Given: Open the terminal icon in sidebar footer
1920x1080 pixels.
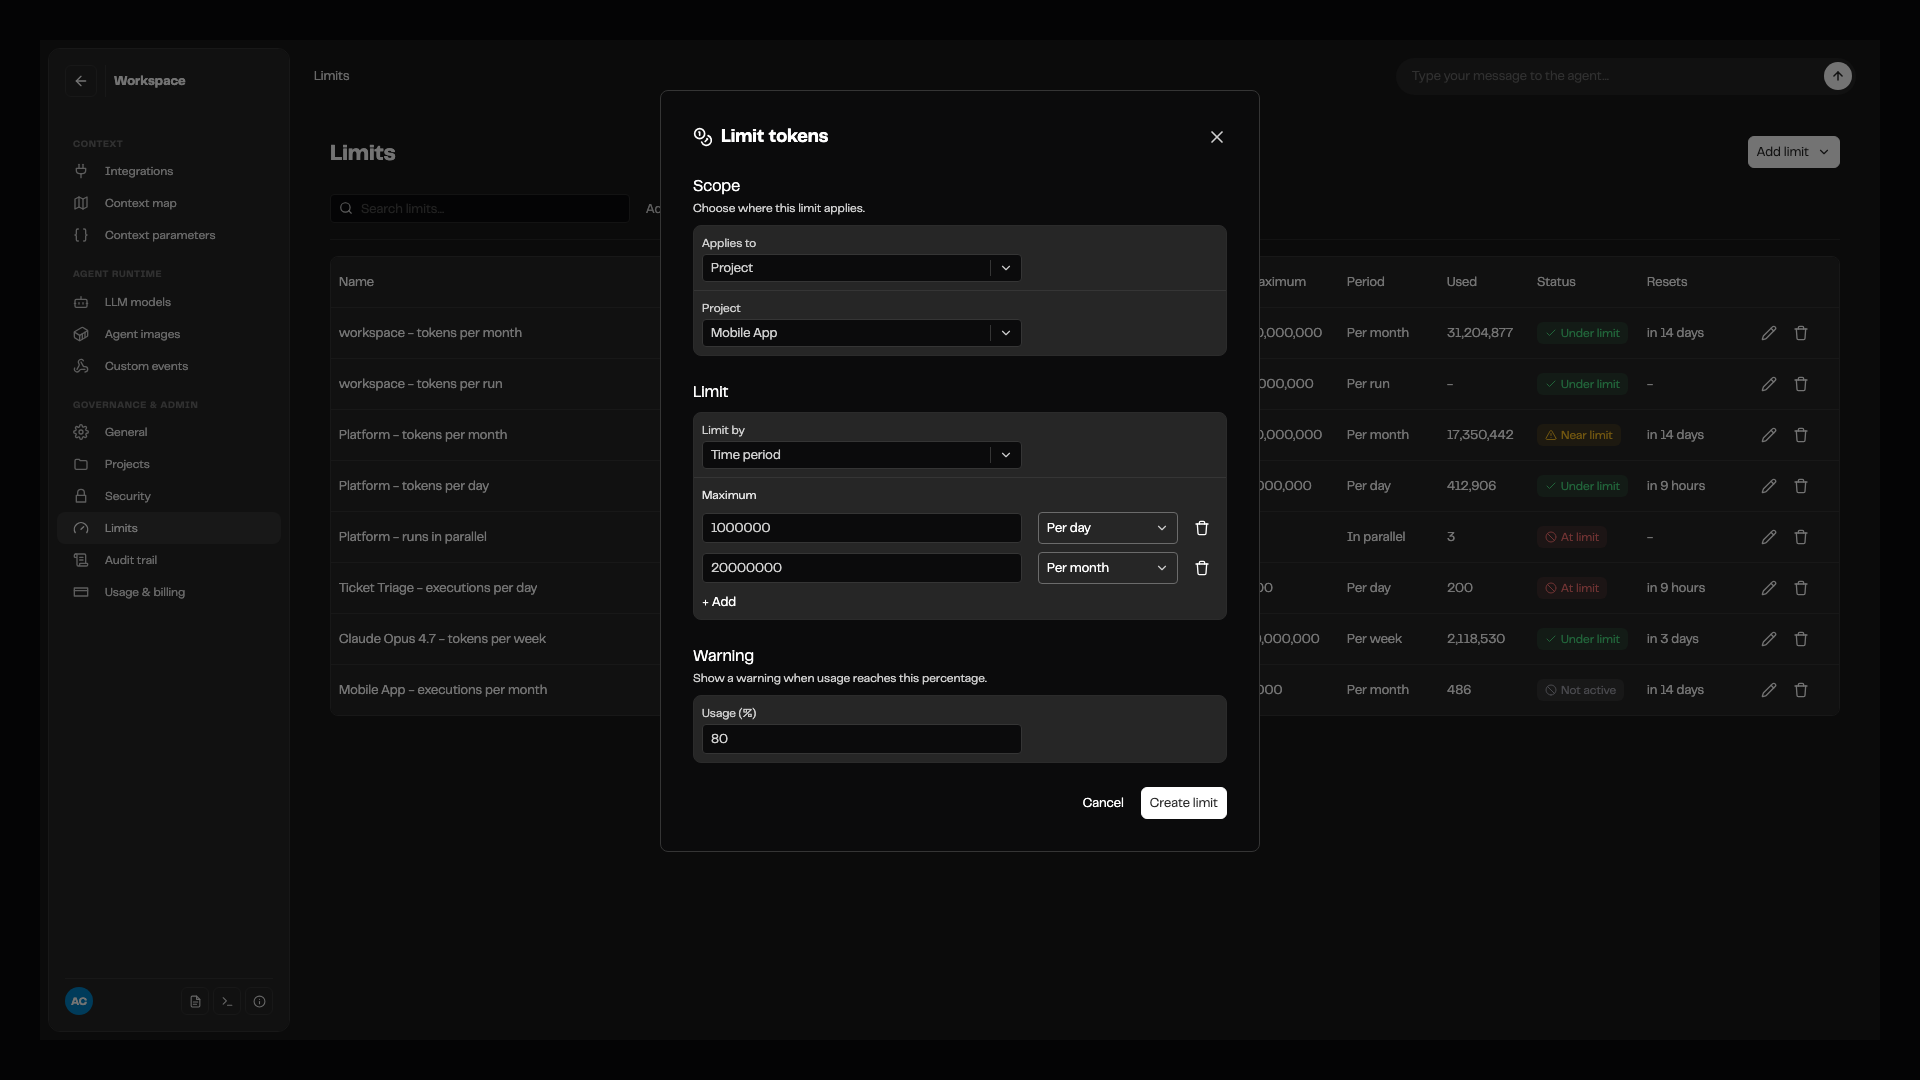Looking at the screenshot, I should (x=227, y=1001).
